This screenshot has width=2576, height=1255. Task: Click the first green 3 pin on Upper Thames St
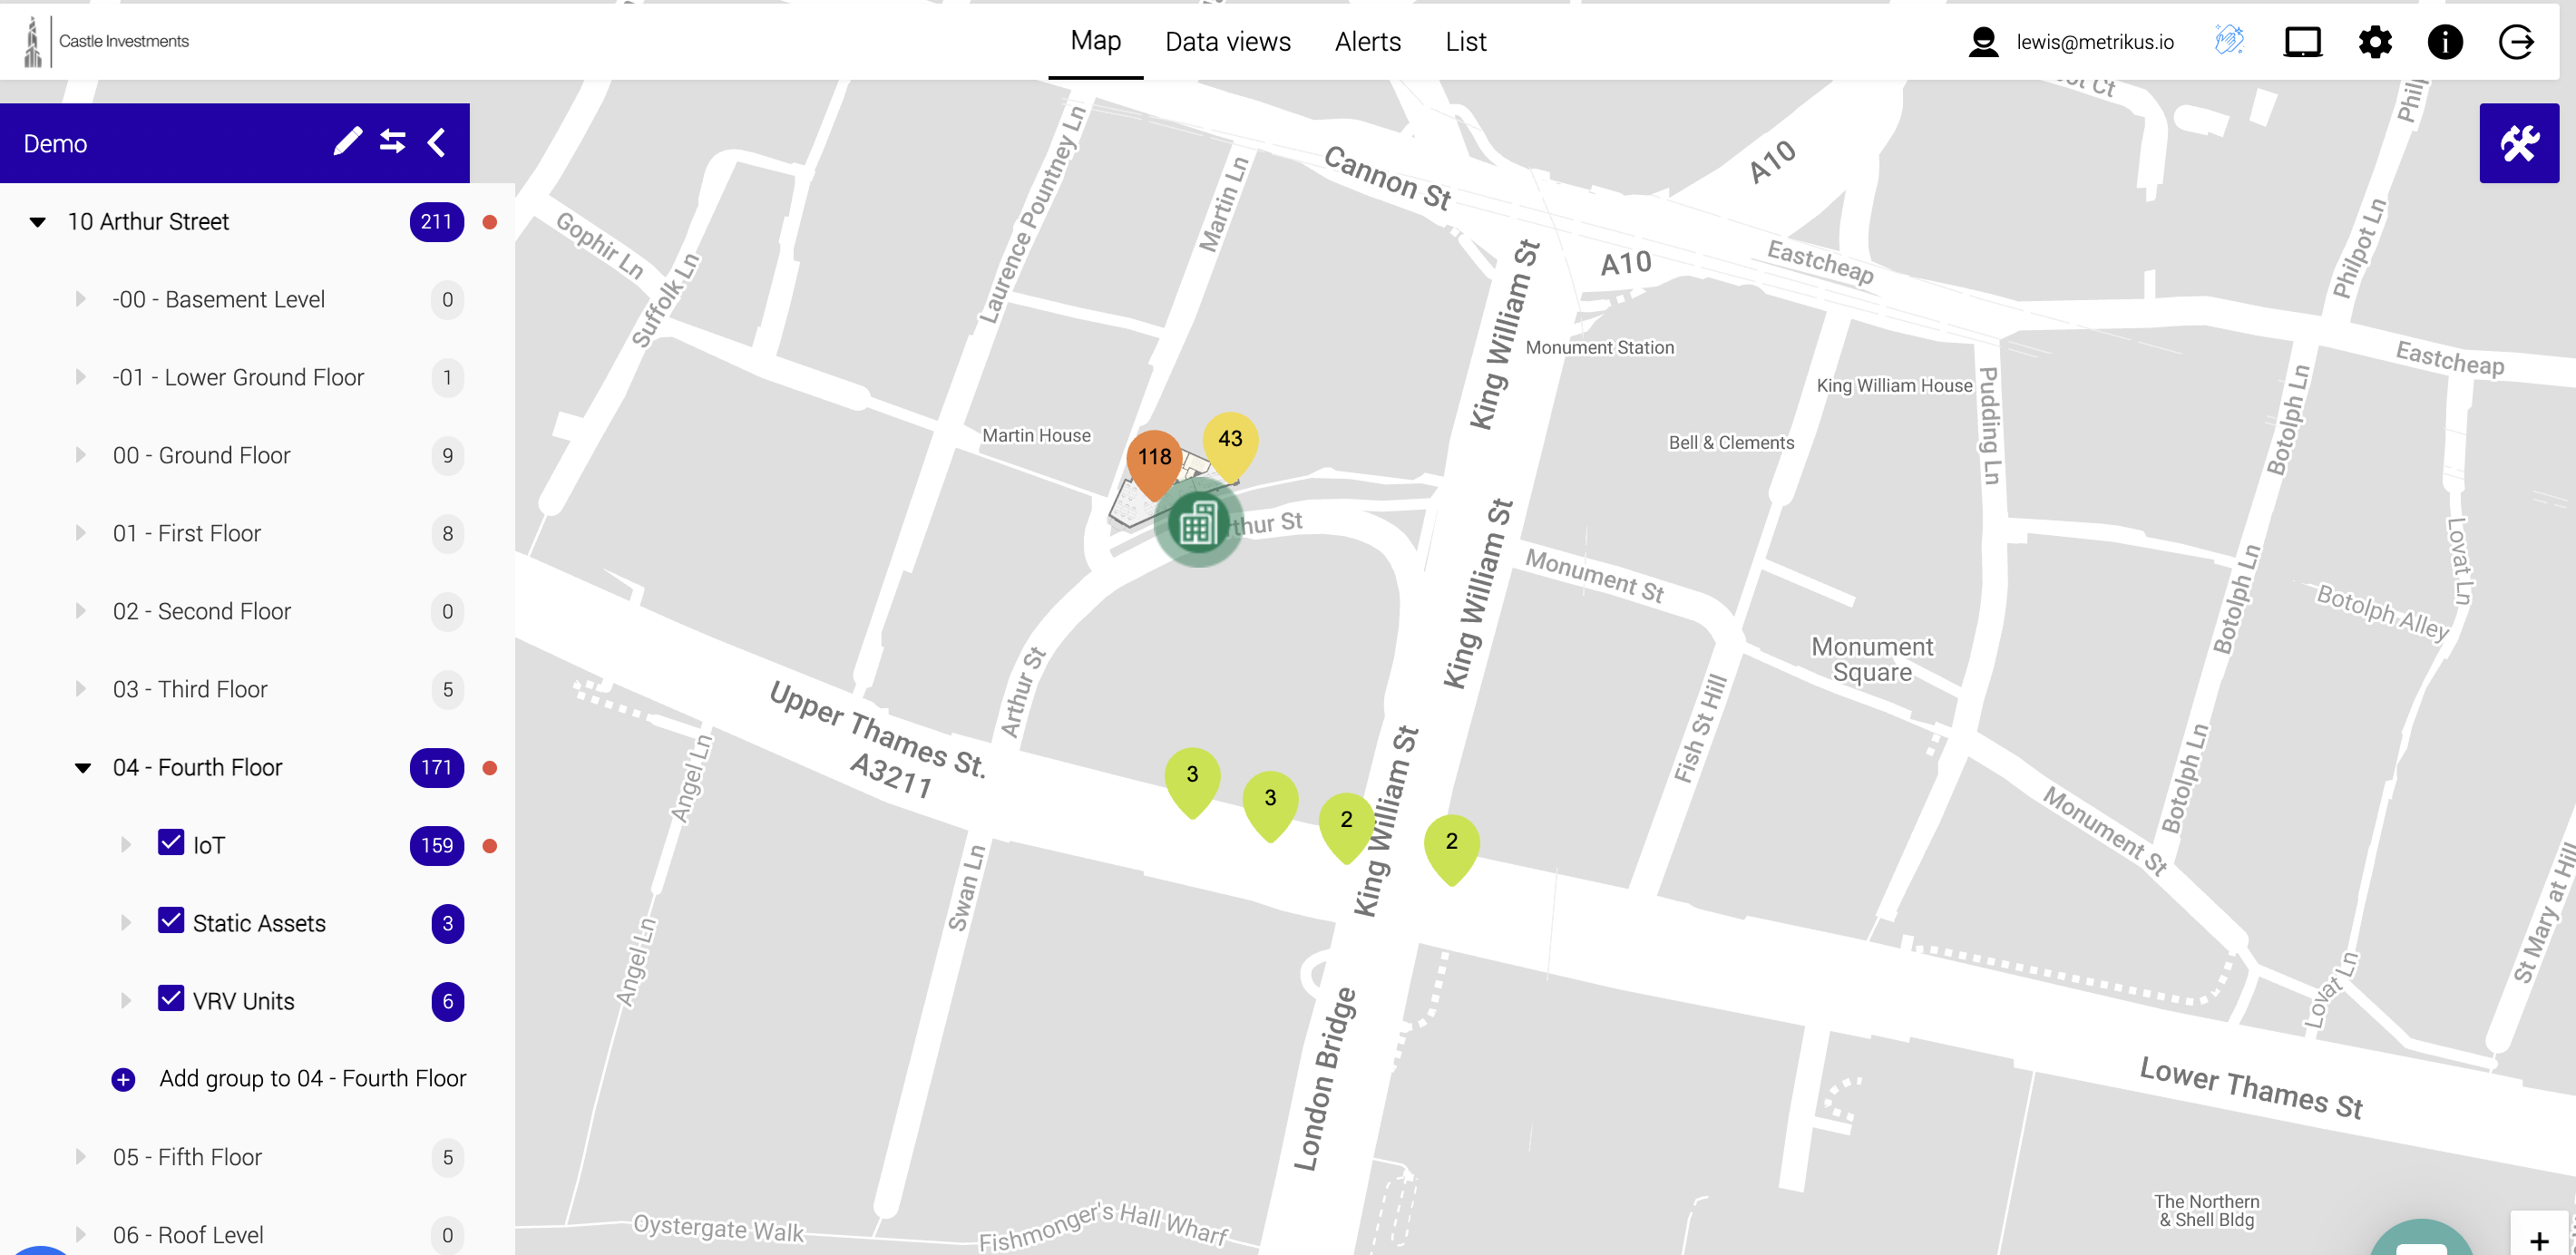point(1192,781)
